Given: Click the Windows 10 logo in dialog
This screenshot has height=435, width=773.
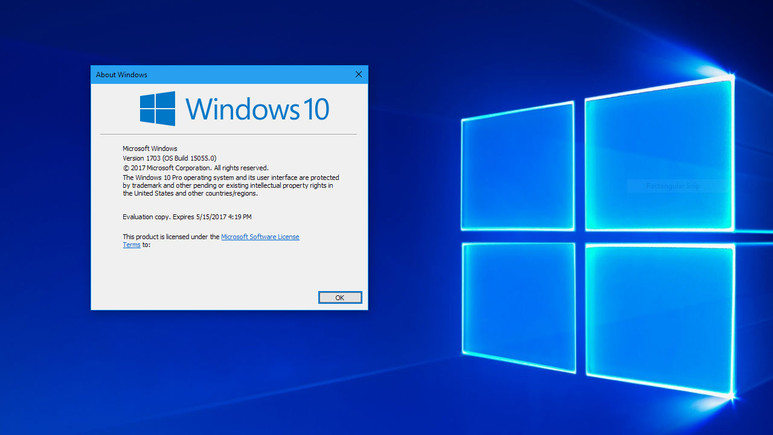Looking at the screenshot, I should tap(234, 109).
